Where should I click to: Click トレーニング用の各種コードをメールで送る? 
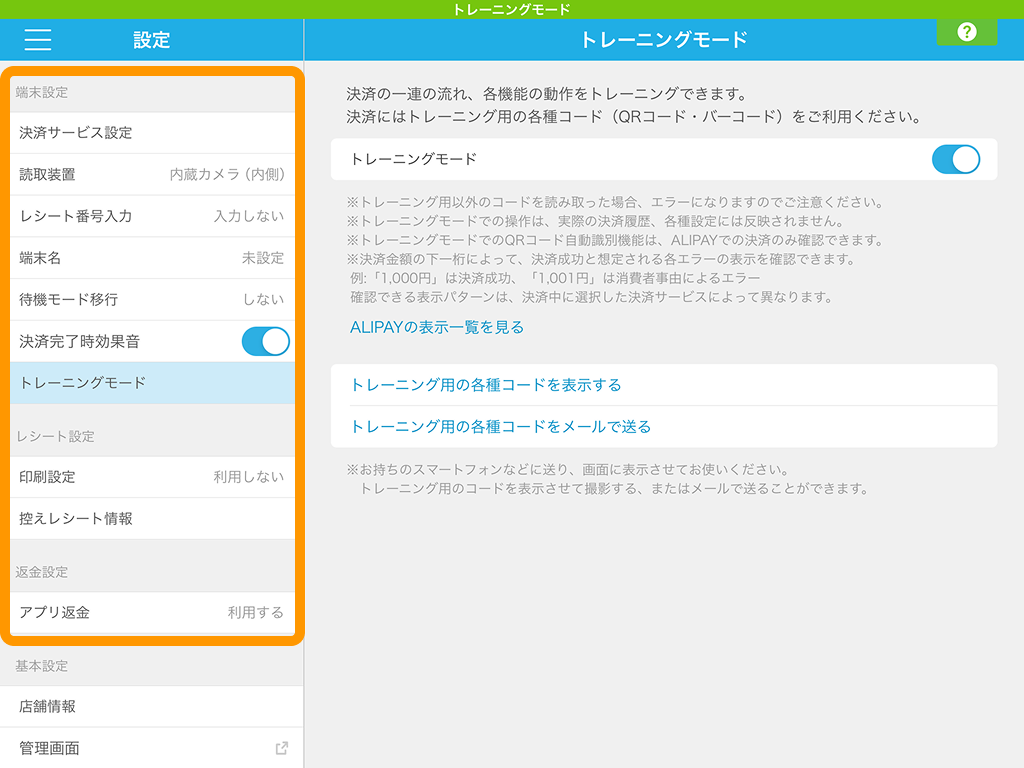point(501,427)
